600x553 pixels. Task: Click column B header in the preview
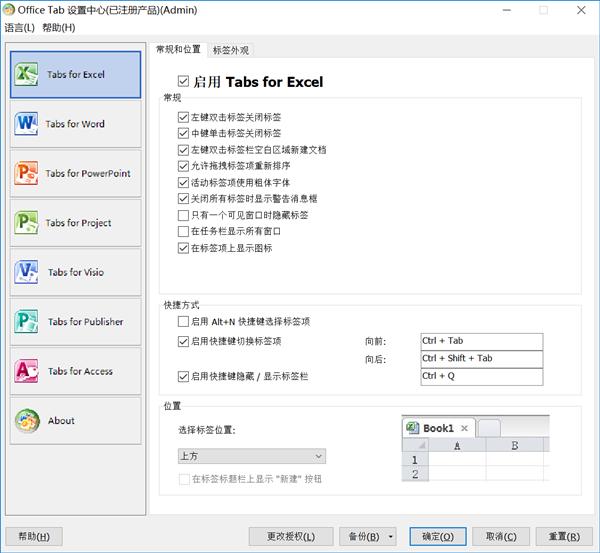coord(515,445)
